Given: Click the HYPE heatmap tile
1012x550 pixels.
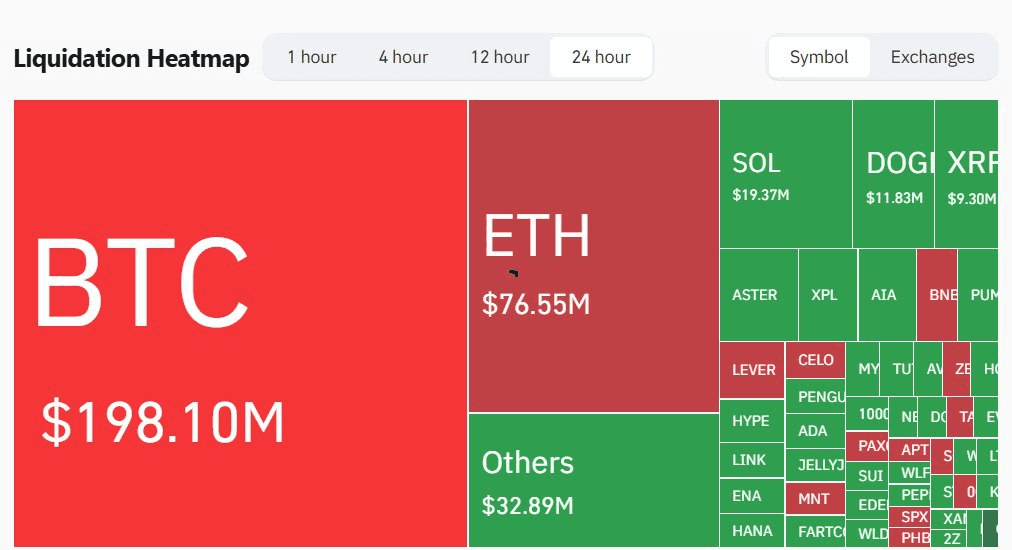Looking at the screenshot, I should tap(751, 421).
